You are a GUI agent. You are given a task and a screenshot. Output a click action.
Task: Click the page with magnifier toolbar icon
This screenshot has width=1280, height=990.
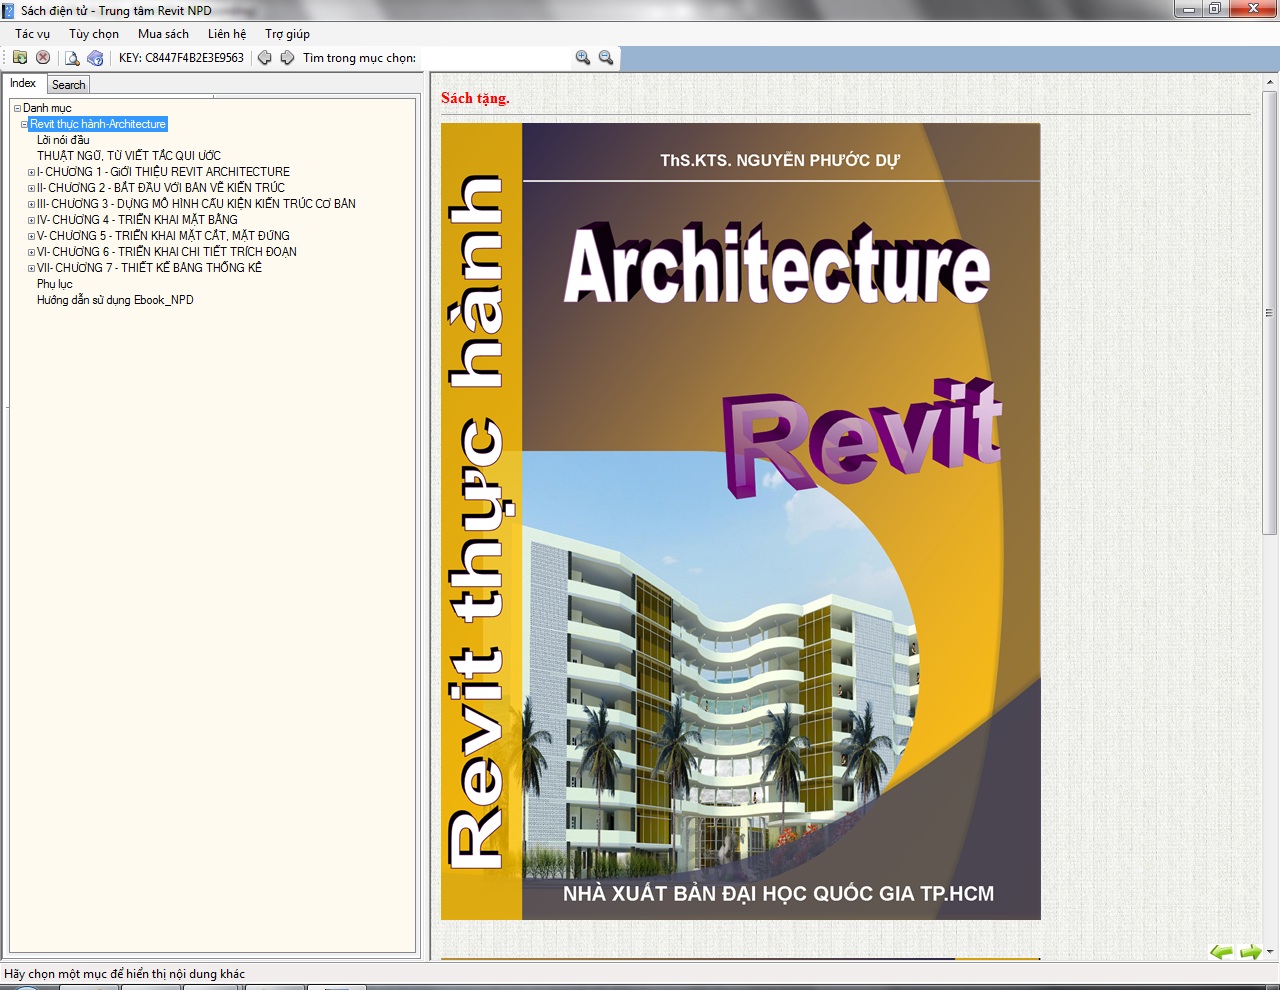[72, 58]
